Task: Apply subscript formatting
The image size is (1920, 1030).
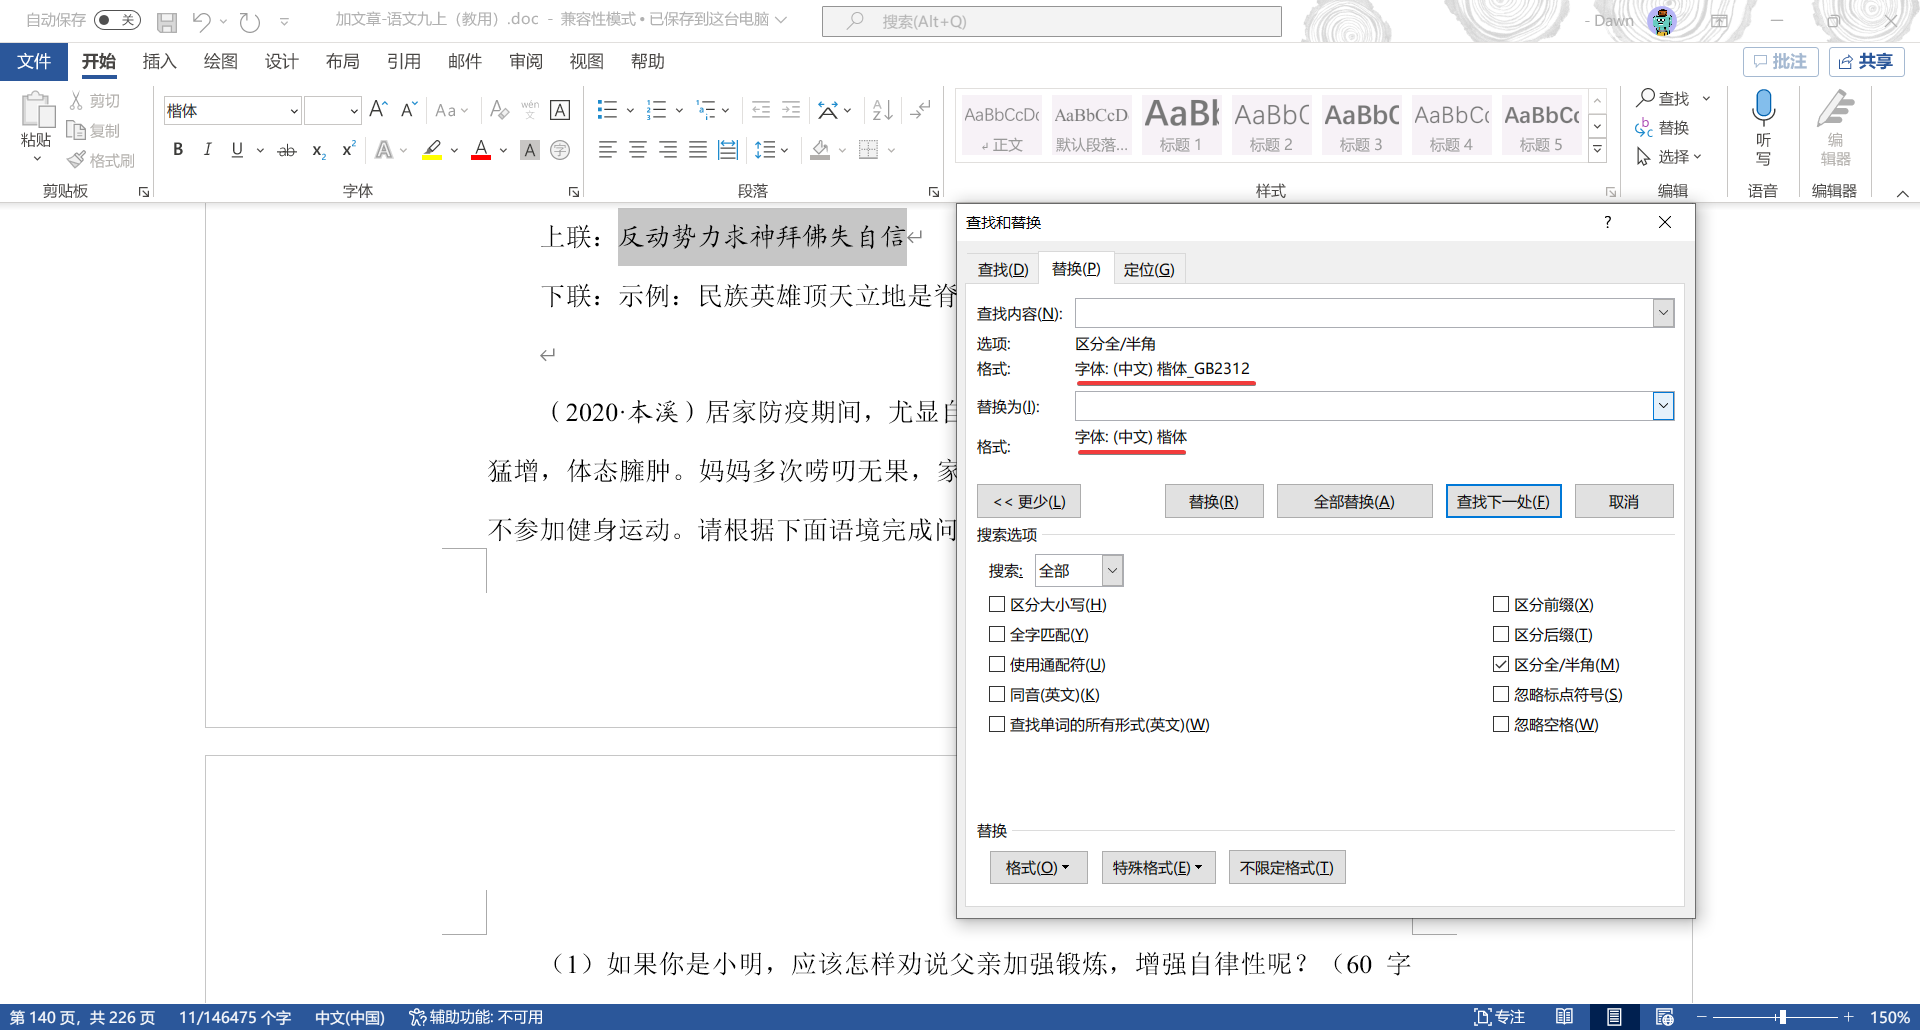Action: tap(319, 150)
